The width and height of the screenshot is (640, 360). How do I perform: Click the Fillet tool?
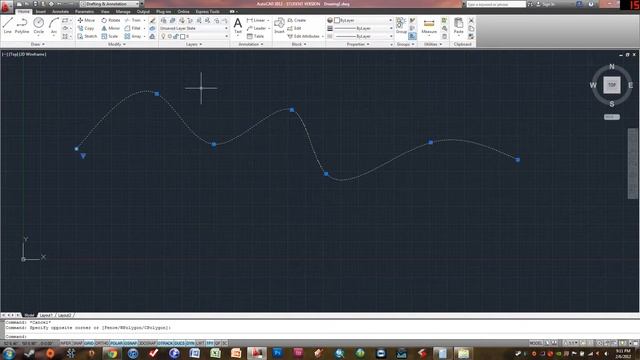pyautogui.click(x=133, y=28)
